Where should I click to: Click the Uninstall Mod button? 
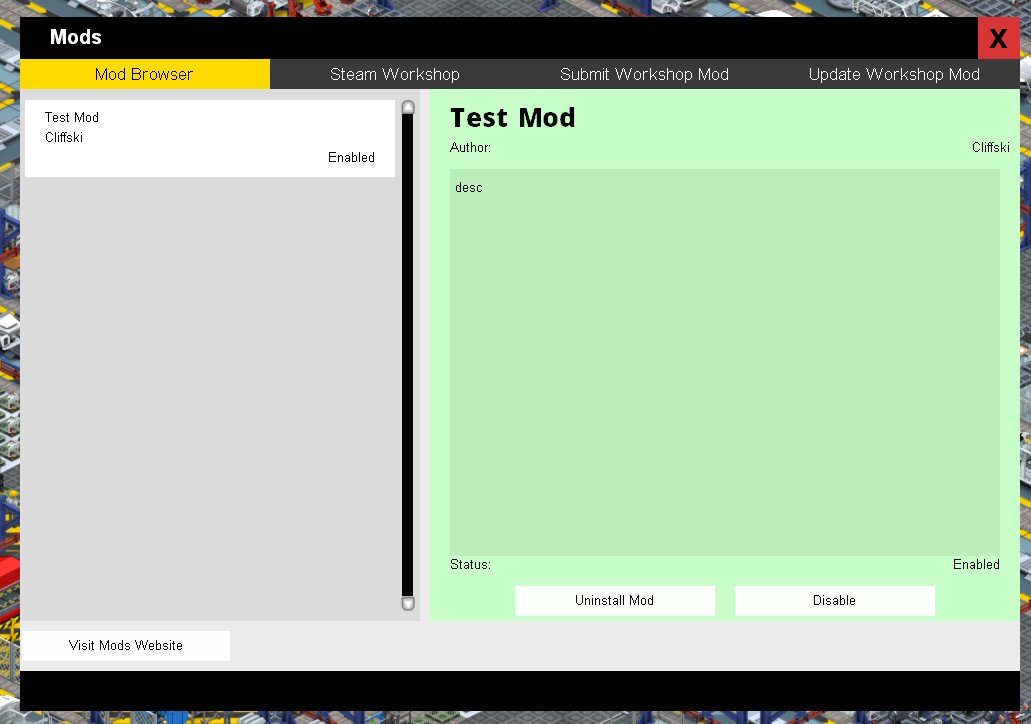(614, 601)
